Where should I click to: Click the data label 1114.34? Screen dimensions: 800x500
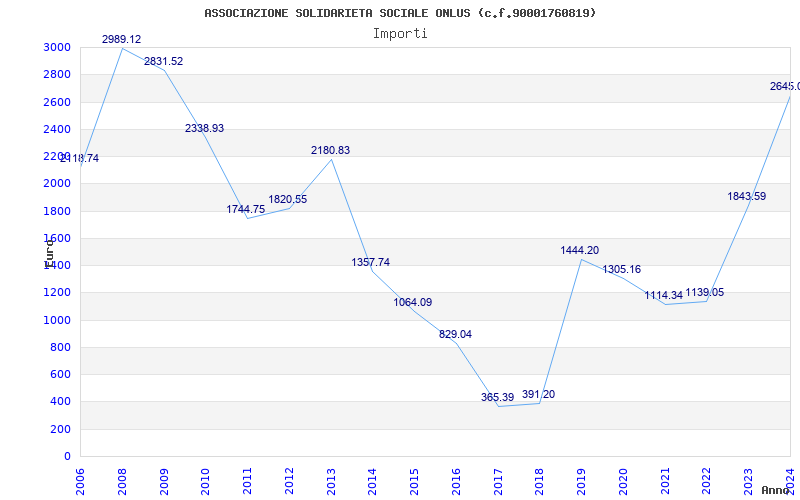coord(663,295)
